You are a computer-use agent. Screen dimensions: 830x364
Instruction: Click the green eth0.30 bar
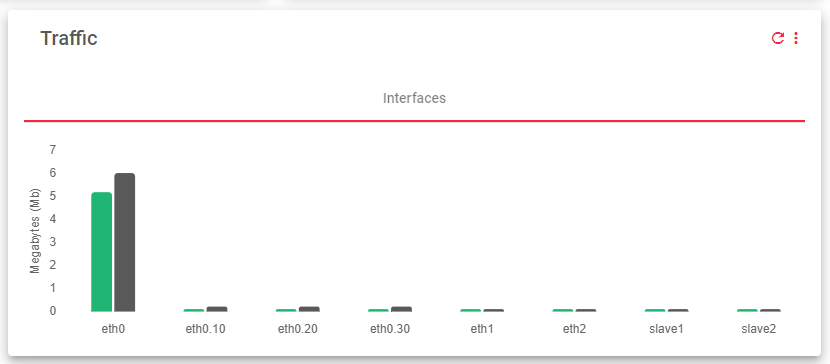click(378, 310)
